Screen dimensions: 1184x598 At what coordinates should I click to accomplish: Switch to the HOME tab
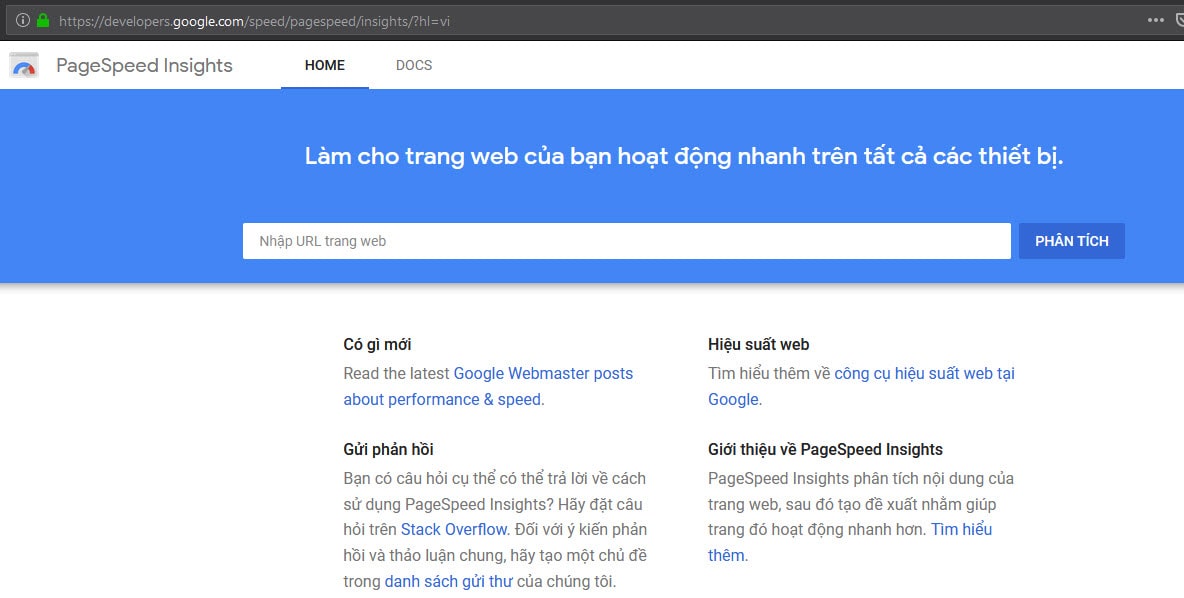tap(325, 66)
